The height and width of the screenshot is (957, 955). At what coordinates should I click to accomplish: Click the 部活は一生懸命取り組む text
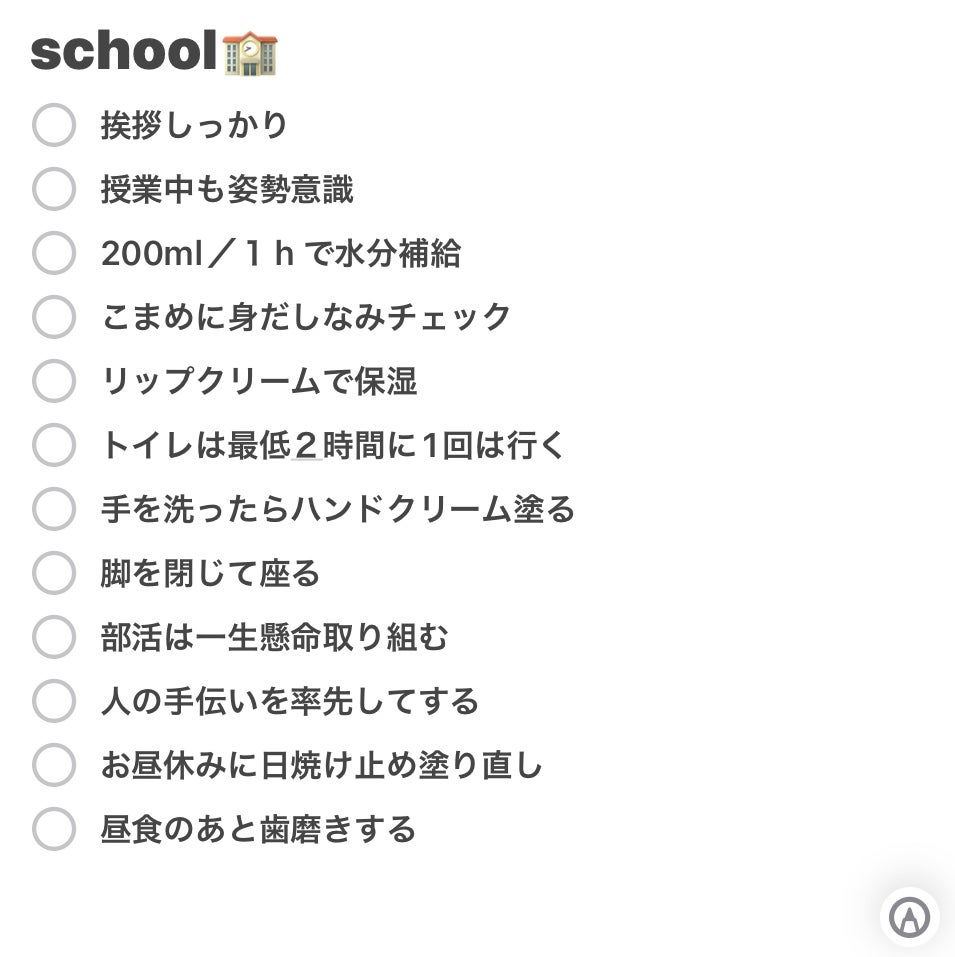(274, 638)
